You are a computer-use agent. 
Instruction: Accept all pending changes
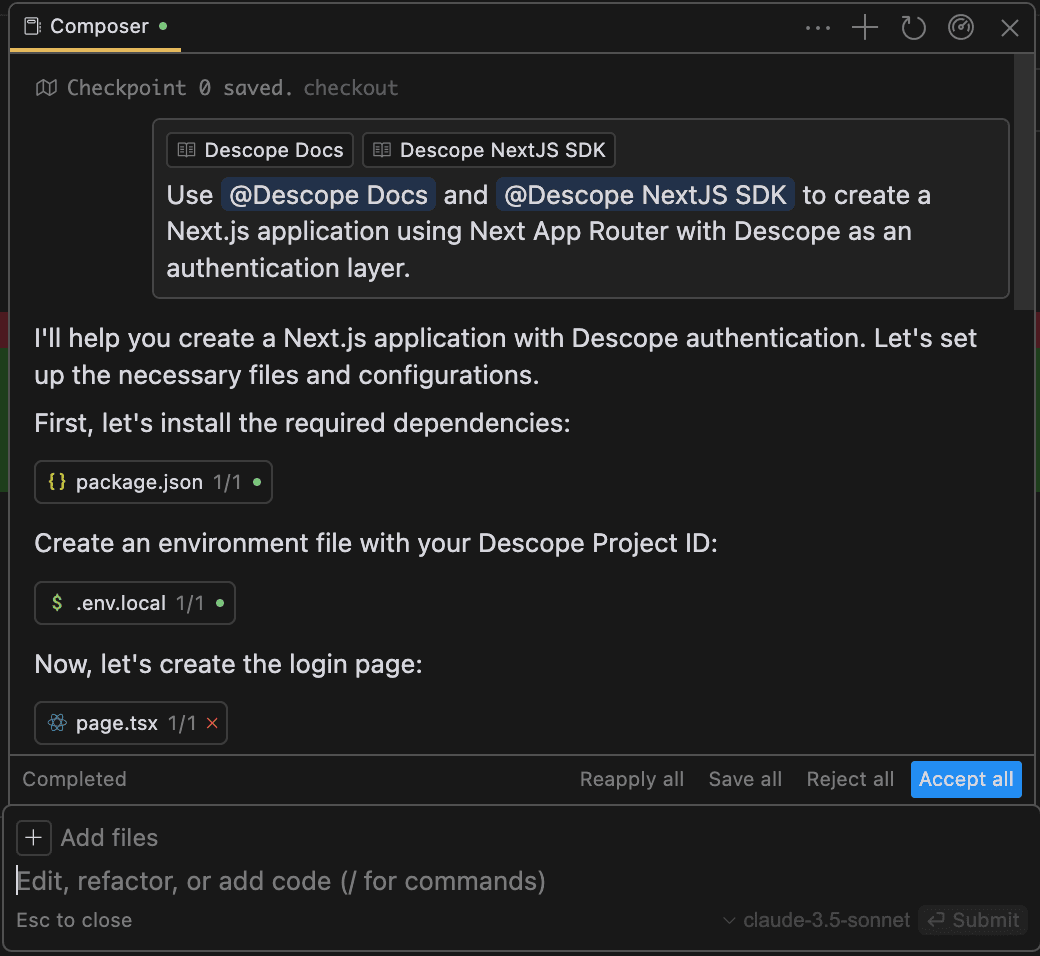tap(965, 779)
